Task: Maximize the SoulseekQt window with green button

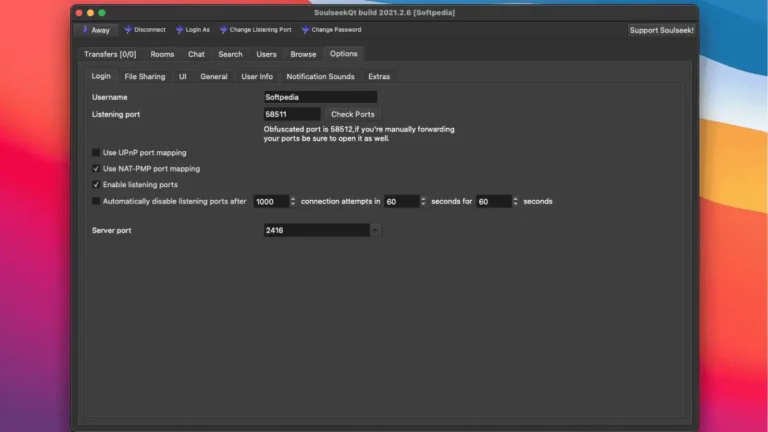Action: pos(102,13)
